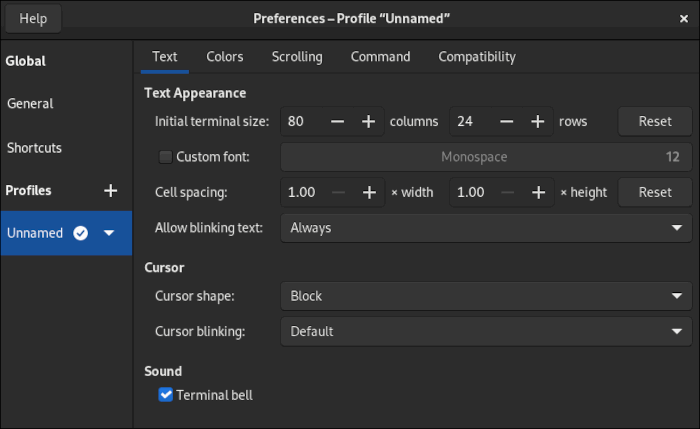The image size is (700, 429).
Task: Open the Cursor shape dropdown
Action: (x=486, y=296)
